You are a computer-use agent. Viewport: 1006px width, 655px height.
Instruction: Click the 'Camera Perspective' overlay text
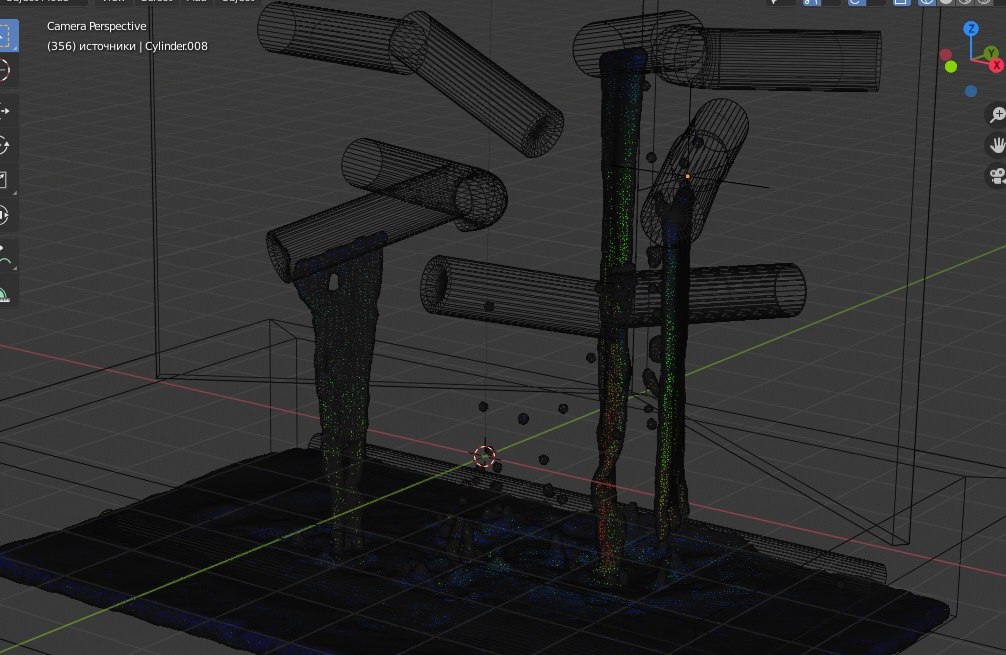tap(96, 26)
